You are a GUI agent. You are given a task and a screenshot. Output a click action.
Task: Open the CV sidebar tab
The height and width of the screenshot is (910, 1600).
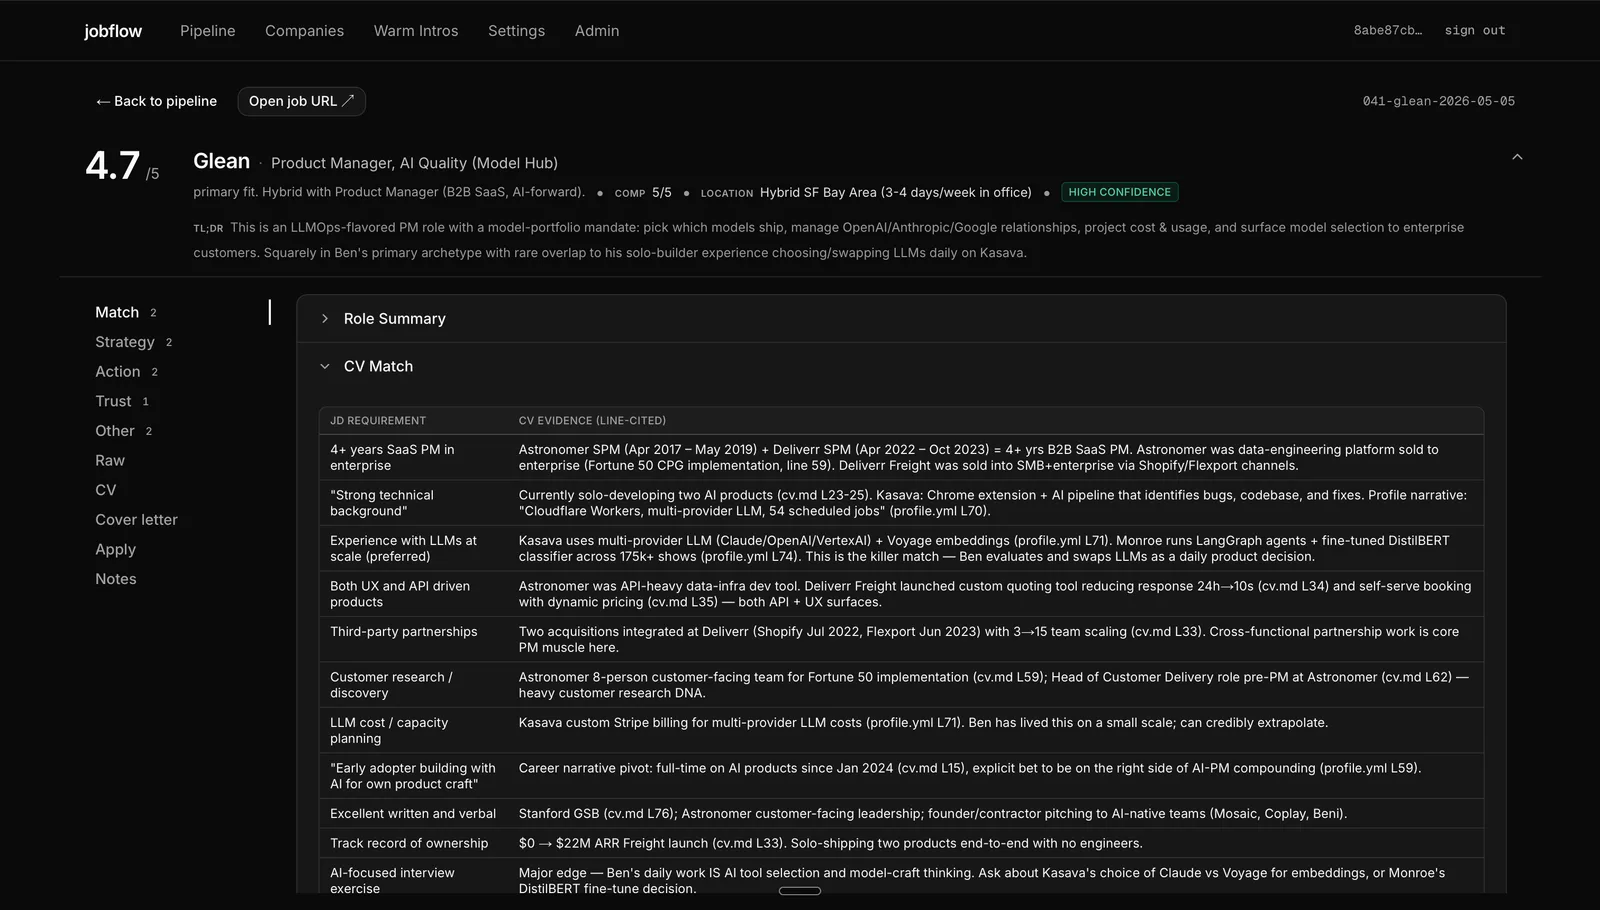pos(106,490)
